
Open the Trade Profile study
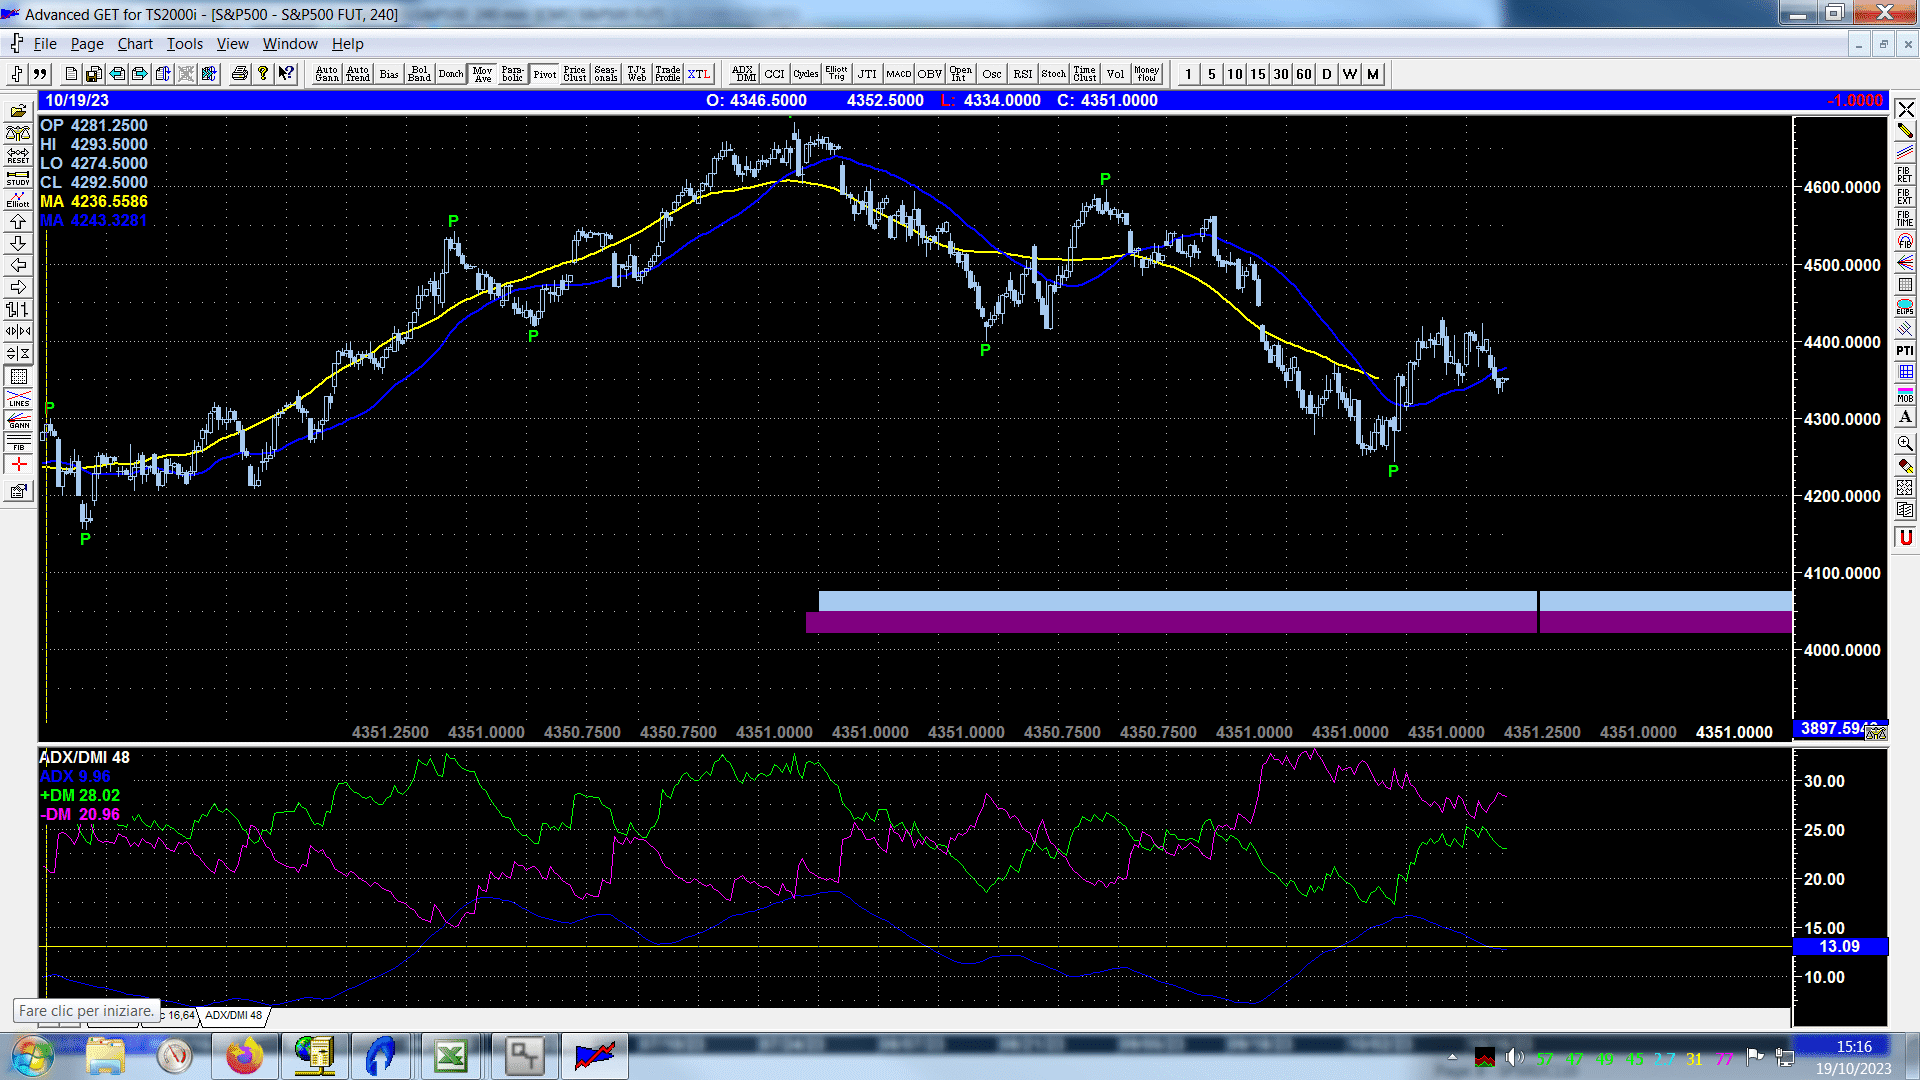click(668, 74)
